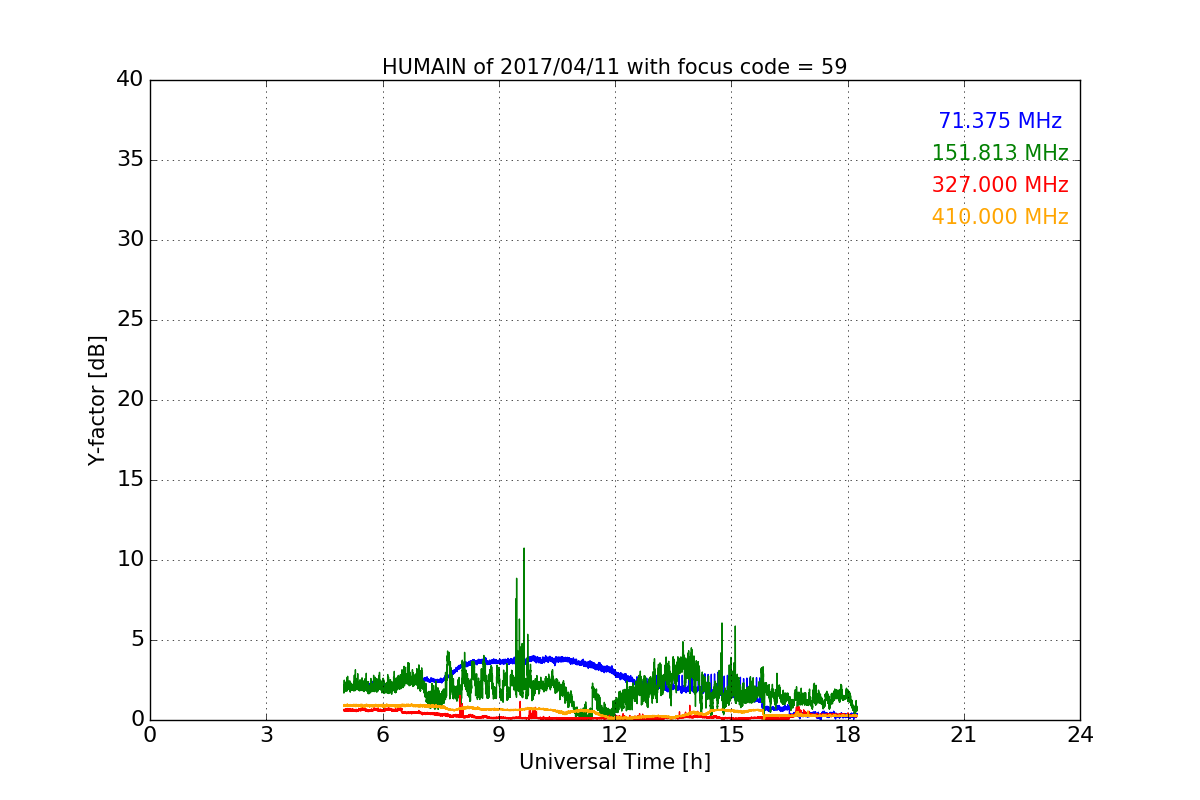Image resolution: width=1200 pixels, height=800 pixels.
Task: Select the 410.000 MHz legend label
Action: (x=1000, y=217)
